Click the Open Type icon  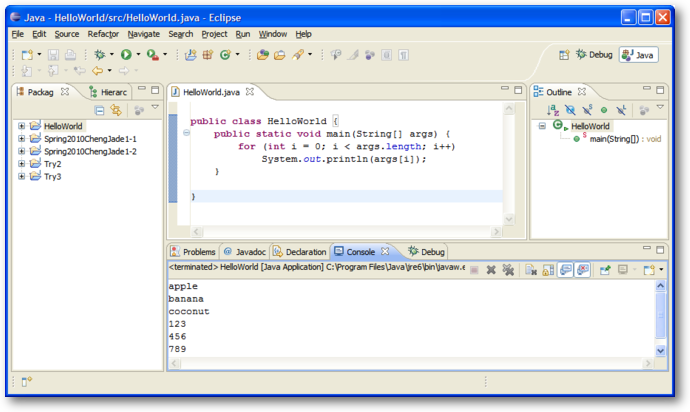263,55
